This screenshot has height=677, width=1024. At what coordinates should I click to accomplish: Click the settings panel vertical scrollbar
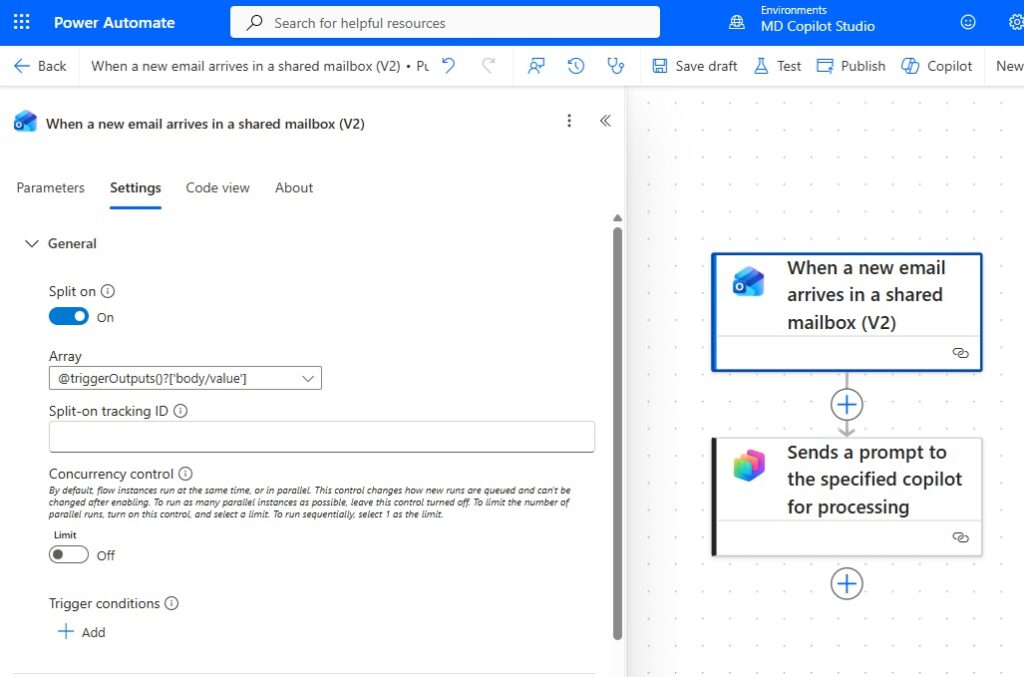(x=617, y=430)
